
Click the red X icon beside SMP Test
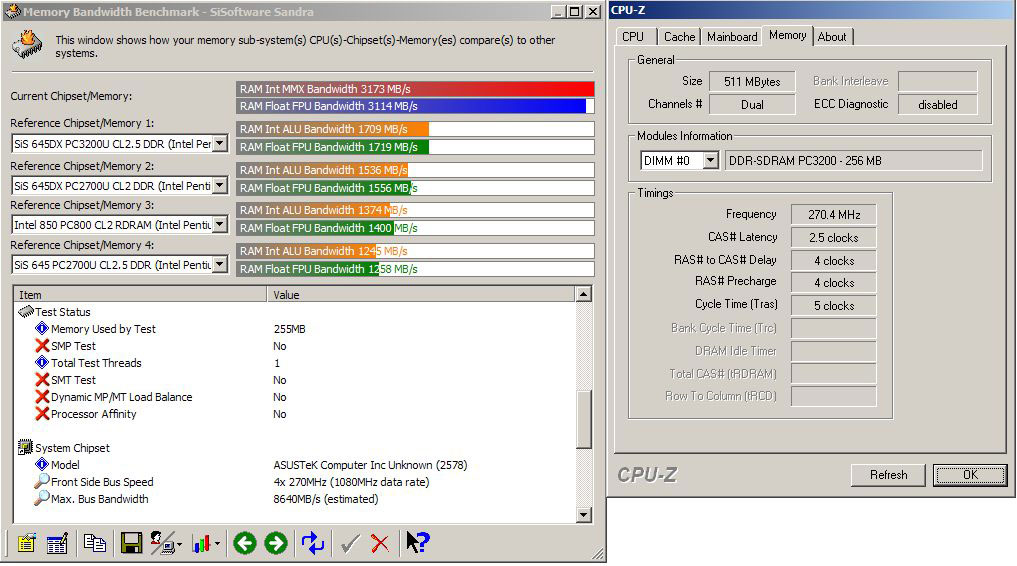tap(42, 346)
